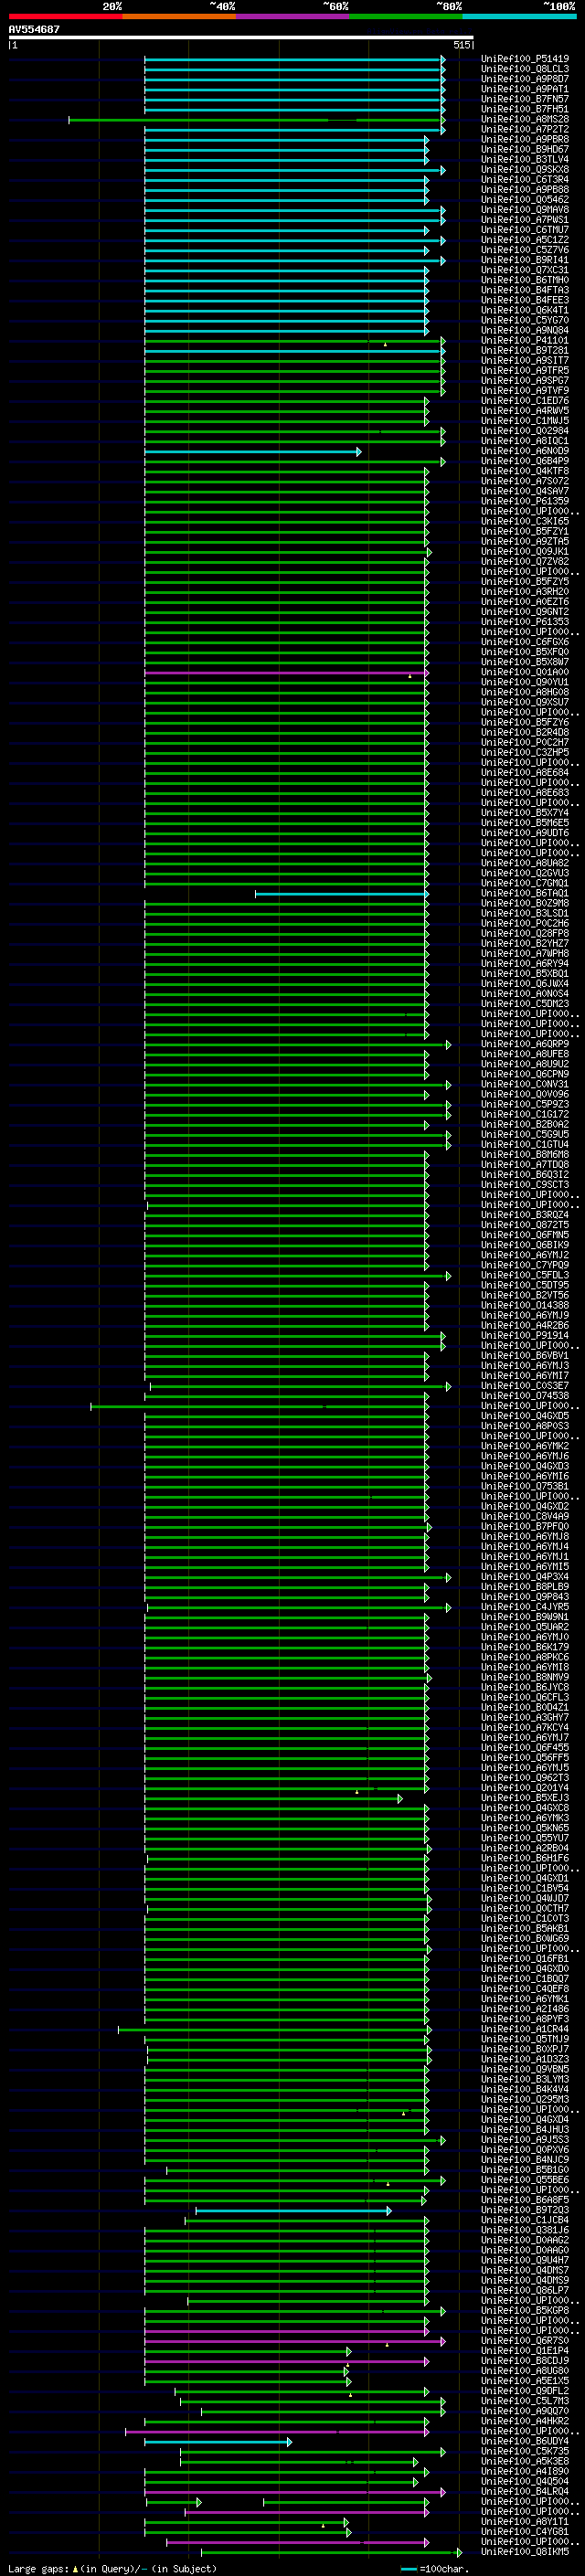Image resolution: width=585 pixels, height=2576 pixels.
Task: Open hit UniRef100_B3TLV4
Action: click(525, 159)
